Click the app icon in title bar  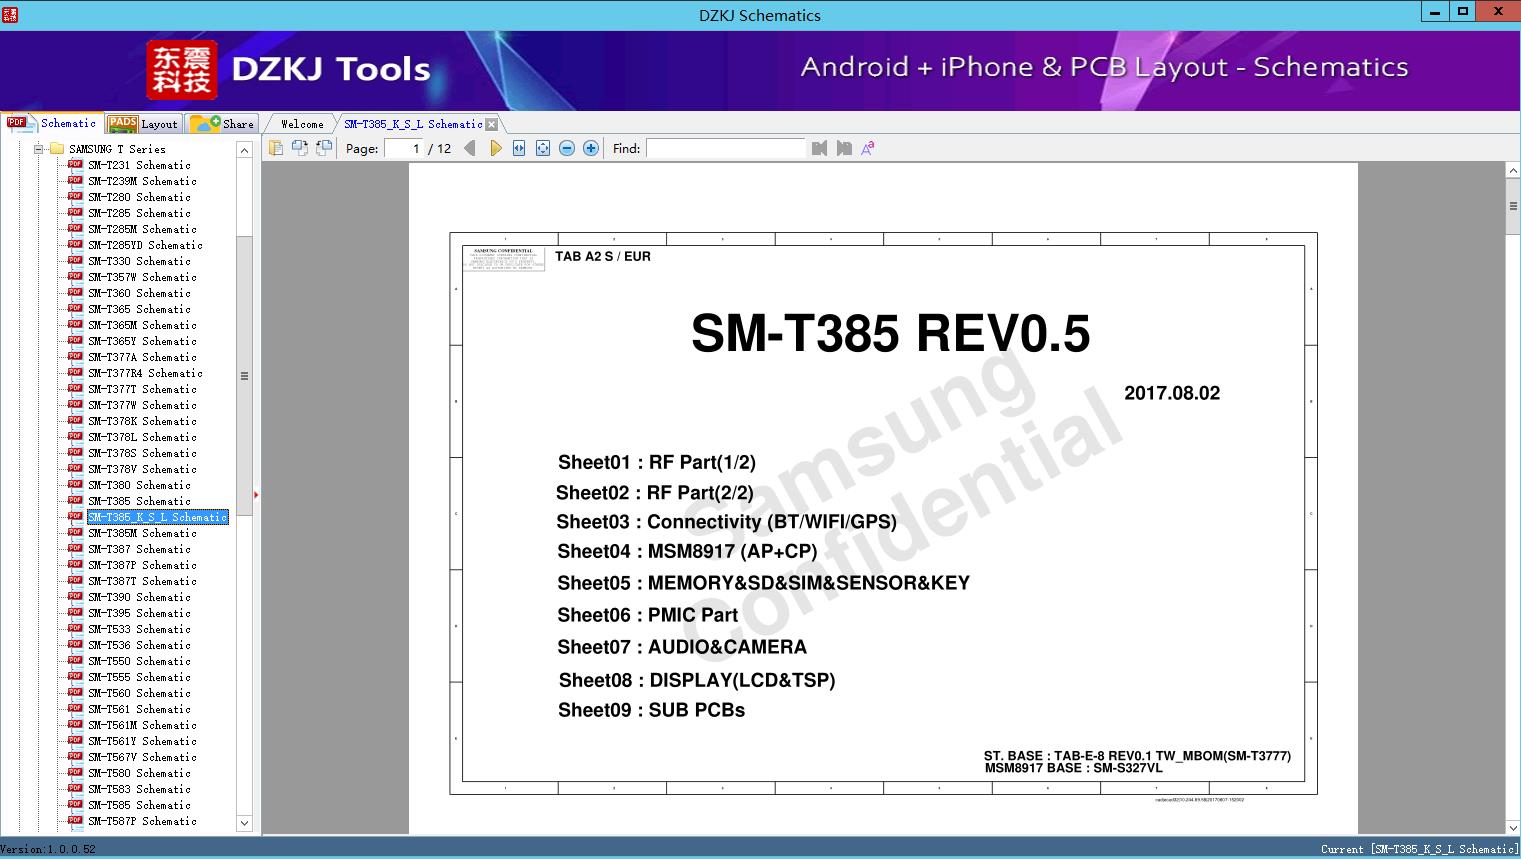pyautogui.click(x=10, y=14)
